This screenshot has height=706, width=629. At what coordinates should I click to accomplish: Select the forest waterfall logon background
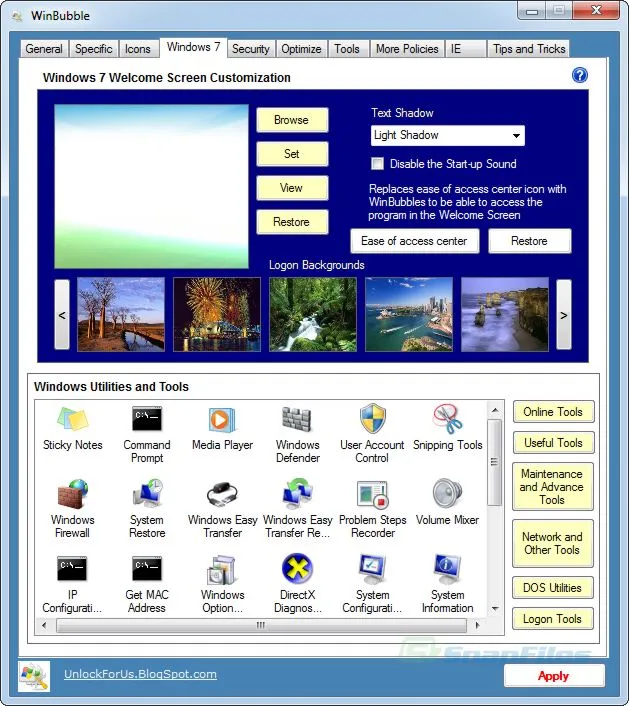click(x=313, y=314)
